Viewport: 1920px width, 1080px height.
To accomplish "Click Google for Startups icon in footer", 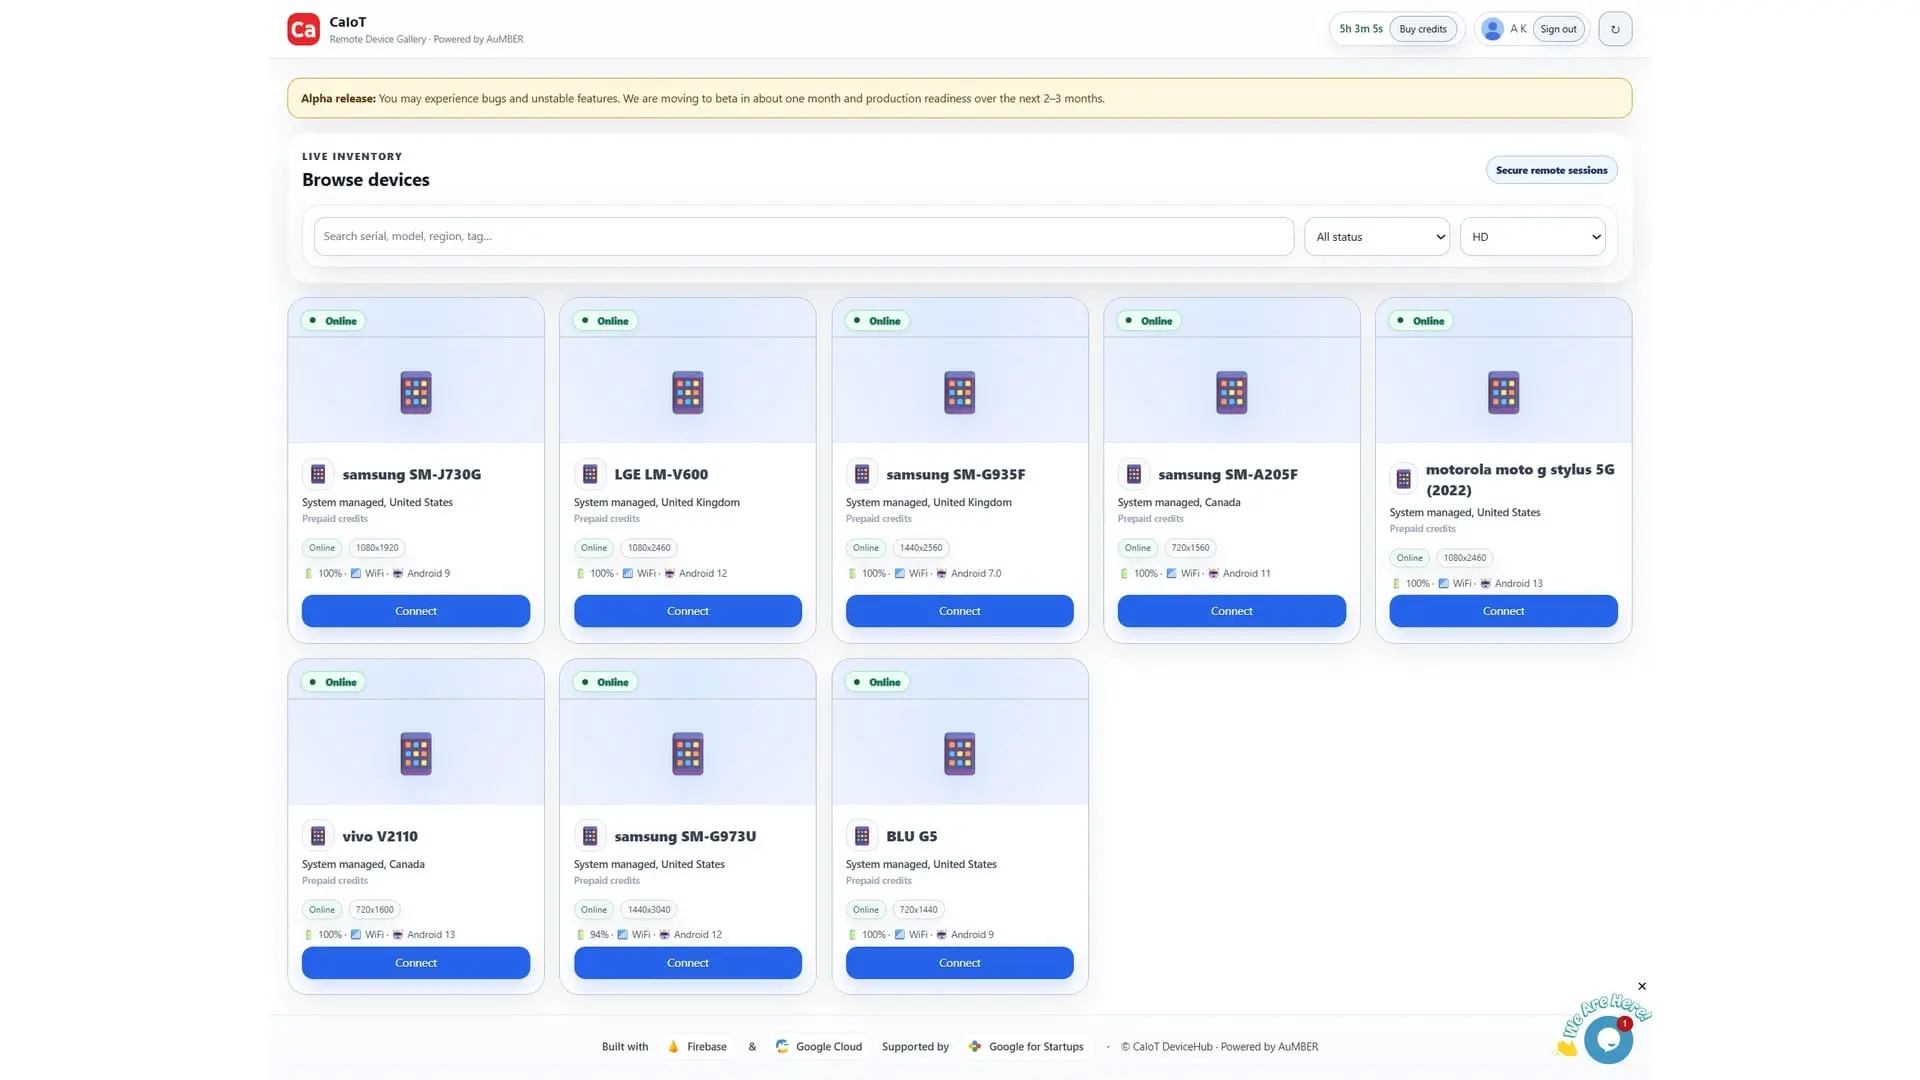I will point(975,1046).
